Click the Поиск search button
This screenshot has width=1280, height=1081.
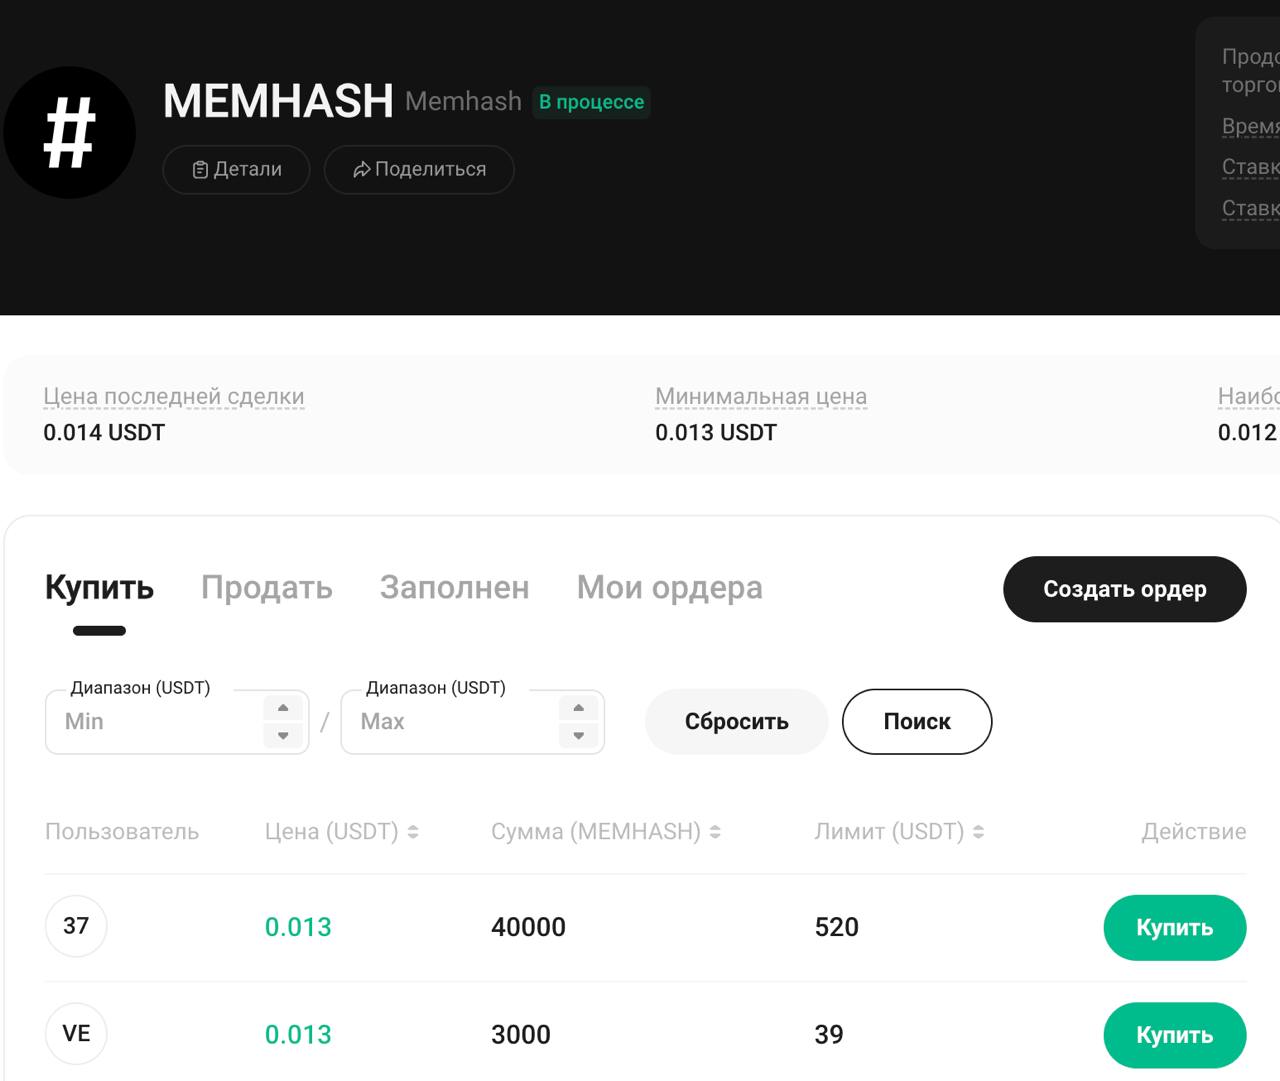(917, 722)
